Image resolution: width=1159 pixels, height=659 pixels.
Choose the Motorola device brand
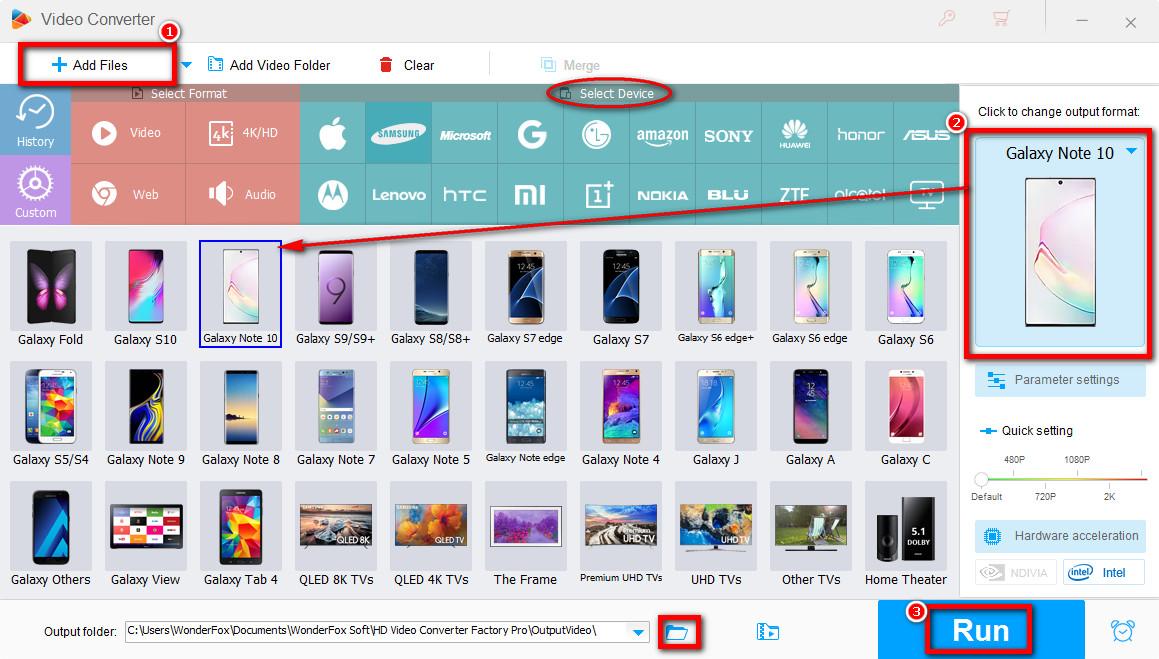click(x=333, y=195)
